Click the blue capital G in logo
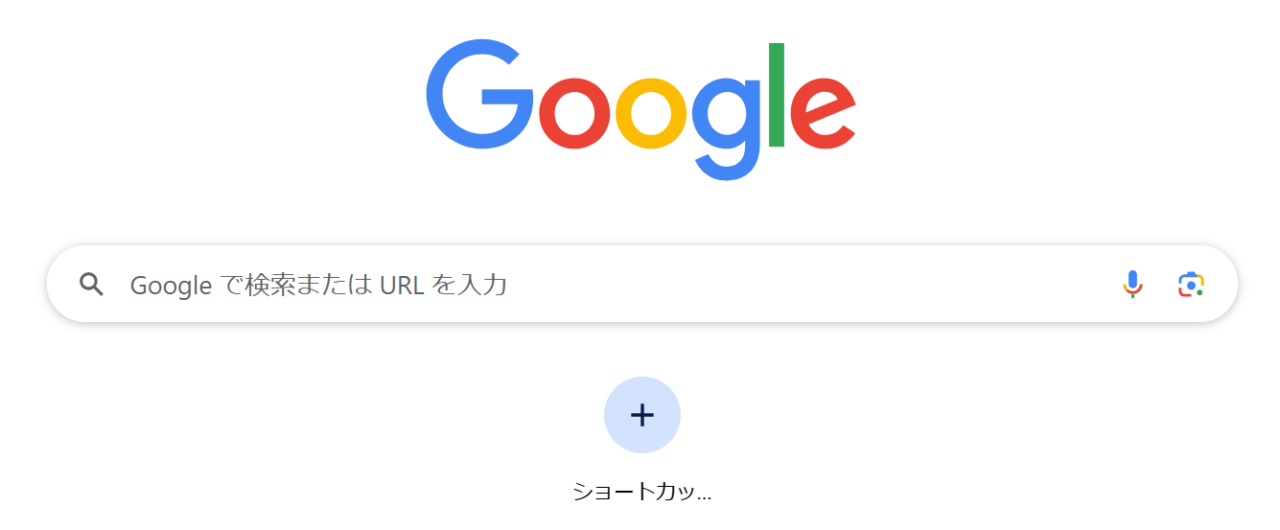This screenshot has width=1280, height=530. click(x=480, y=95)
